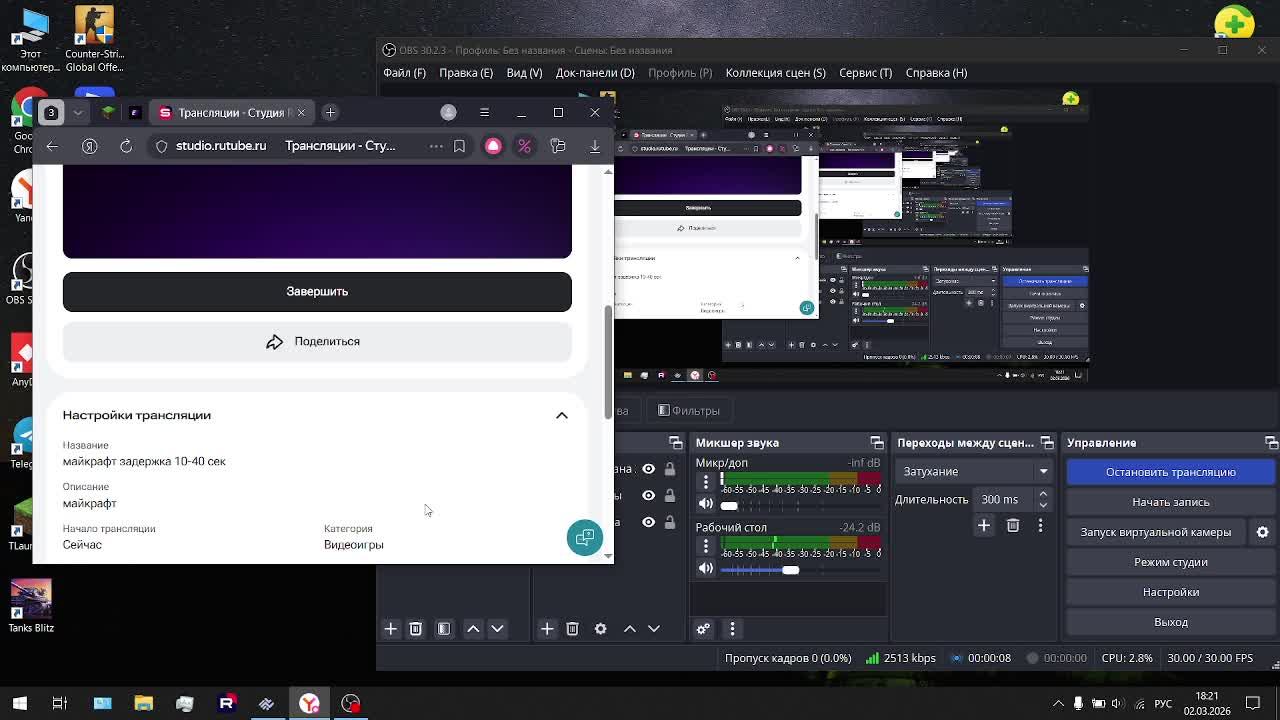Click the Поделиться button

point(317,342)
